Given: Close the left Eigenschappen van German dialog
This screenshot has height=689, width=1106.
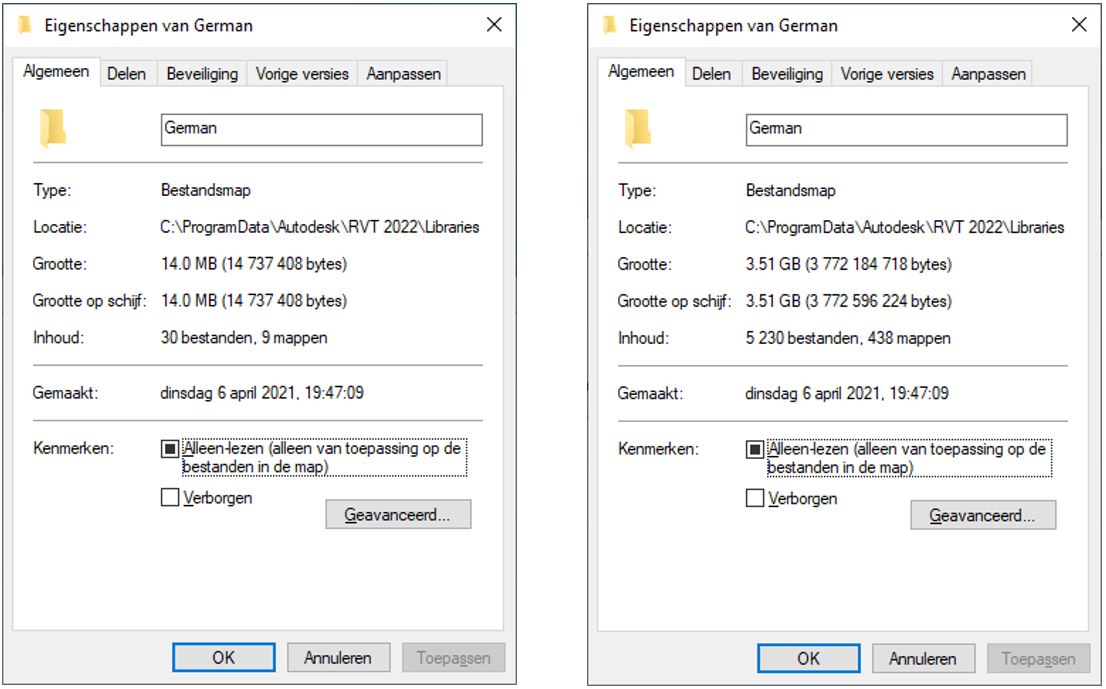Looking at the screenshot, I should tap(494, 25).
